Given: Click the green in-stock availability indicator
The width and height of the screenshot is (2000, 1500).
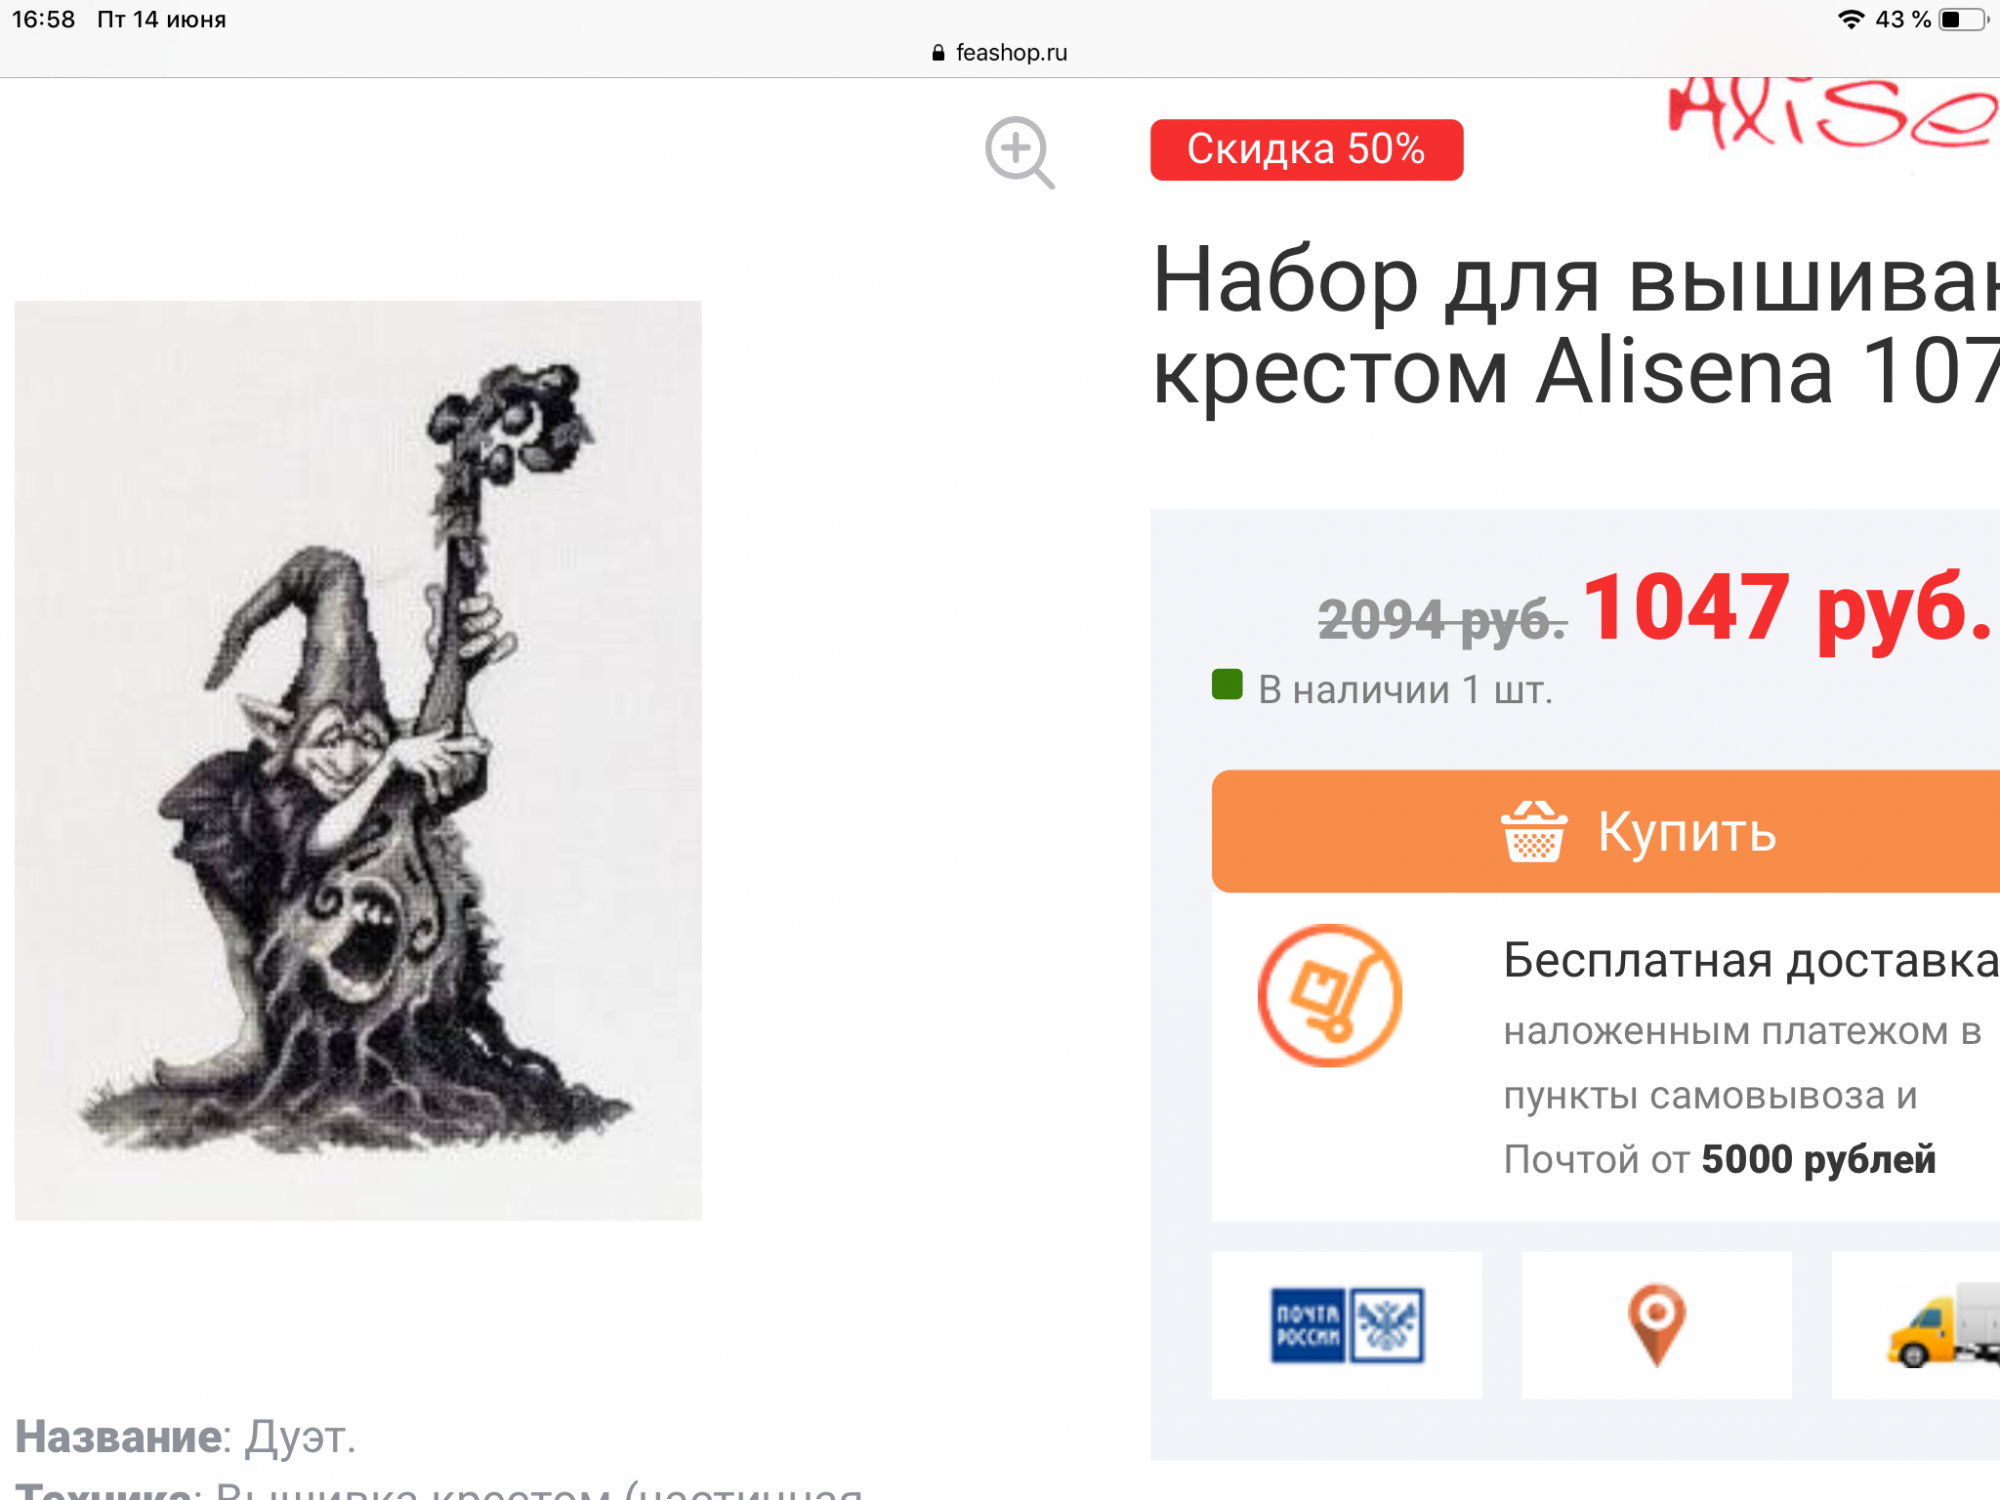Looking at the screenshot, I should coord(1227,685).
